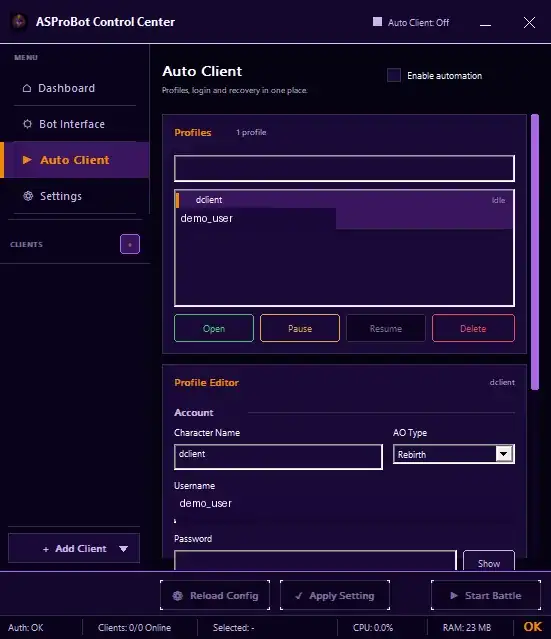
Task: Click the CPU: 0.0% status entry
Action: (x=373, y=628)
